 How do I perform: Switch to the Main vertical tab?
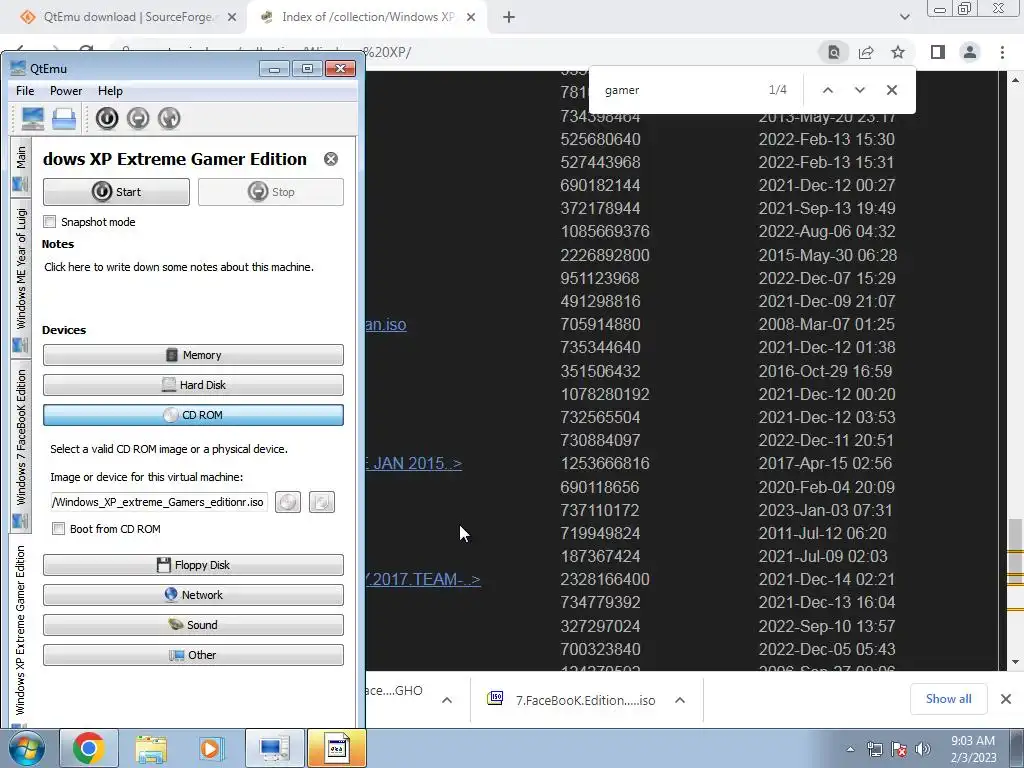click(20, 167)
